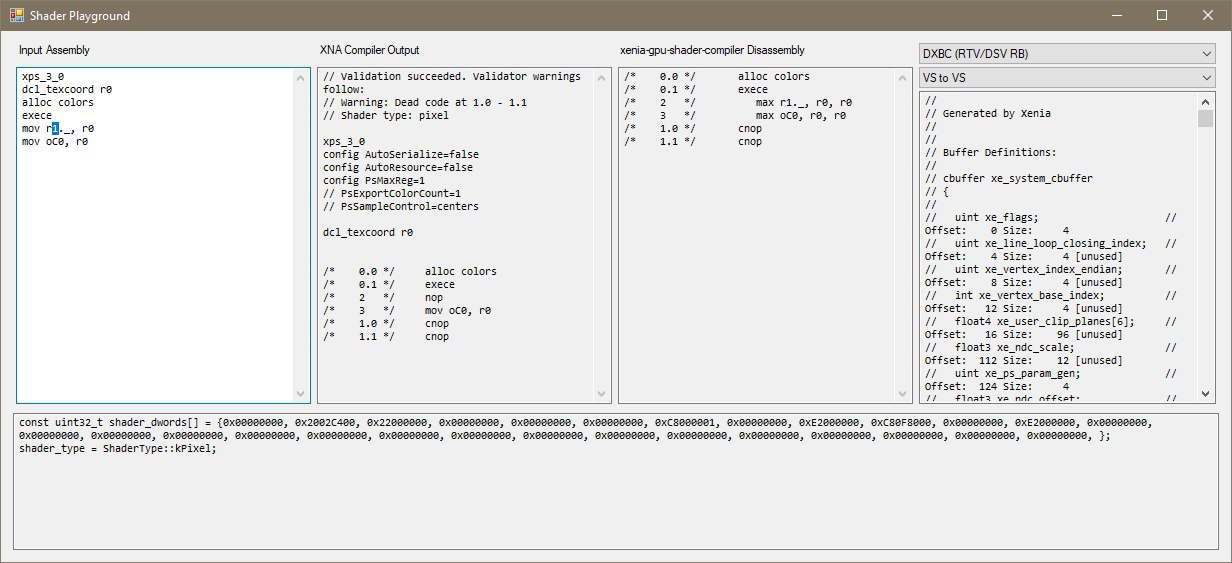
Task: Click 'config PsMaxReg=1' line
Action: pyautogui.click(x=374, y=180)
